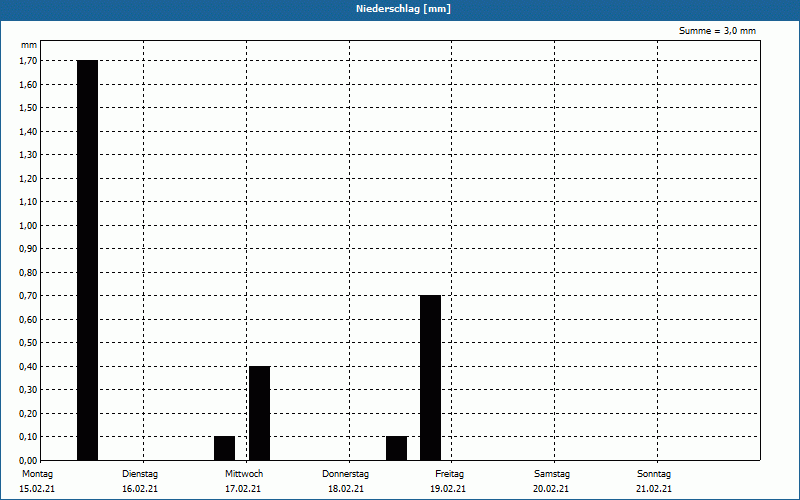
Task: Click the 1,30 y-axis value
Action: click(x=28, y=155)
